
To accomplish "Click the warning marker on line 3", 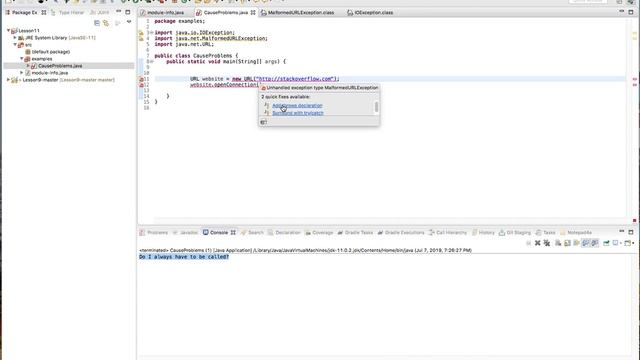I will (x=141, y=33).
